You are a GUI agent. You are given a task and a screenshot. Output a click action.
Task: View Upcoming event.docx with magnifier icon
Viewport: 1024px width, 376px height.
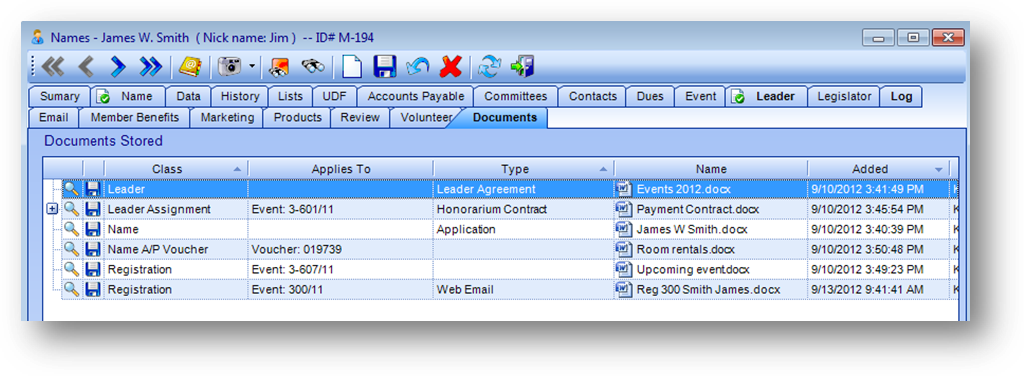tap(72, 269)
